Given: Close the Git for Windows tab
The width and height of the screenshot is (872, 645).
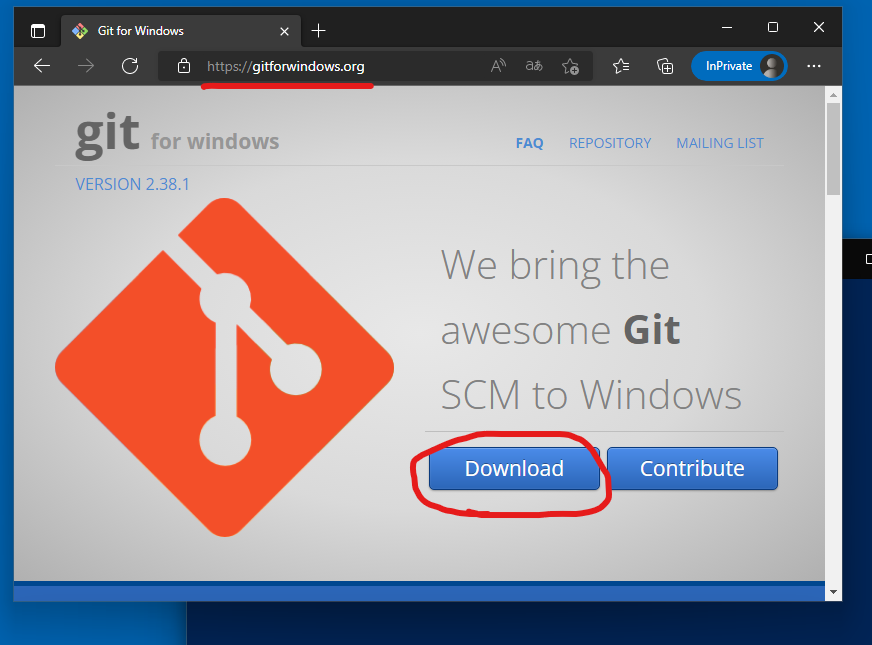Looking at the screenshot, I should [x=284, y=30].
